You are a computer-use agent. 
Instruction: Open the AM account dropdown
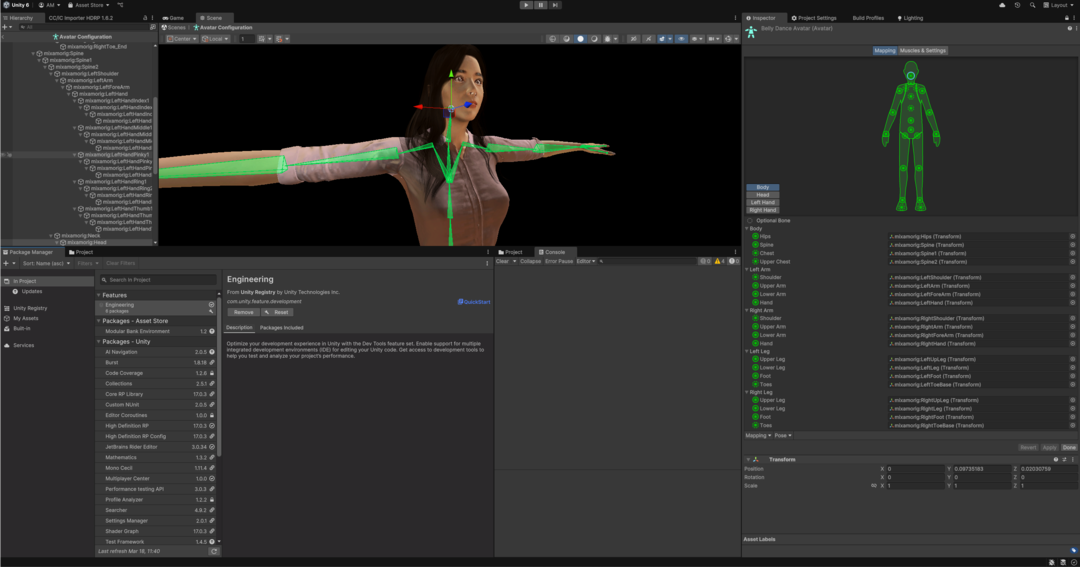49,5
